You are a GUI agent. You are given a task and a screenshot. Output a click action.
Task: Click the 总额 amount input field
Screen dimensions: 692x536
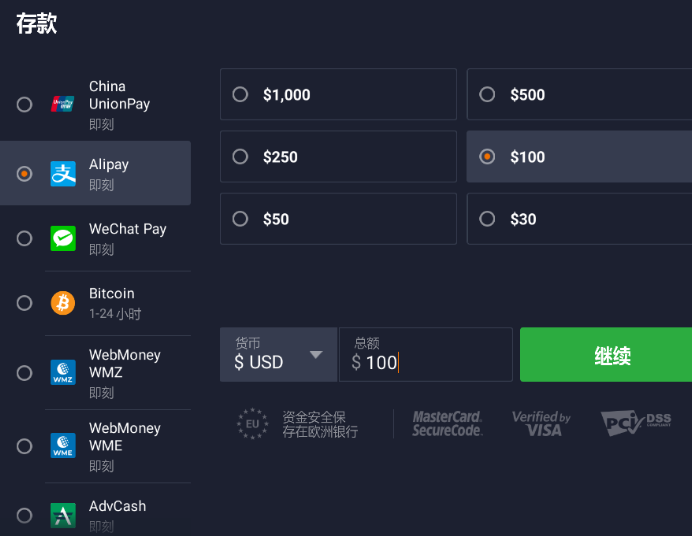(425, 355)
